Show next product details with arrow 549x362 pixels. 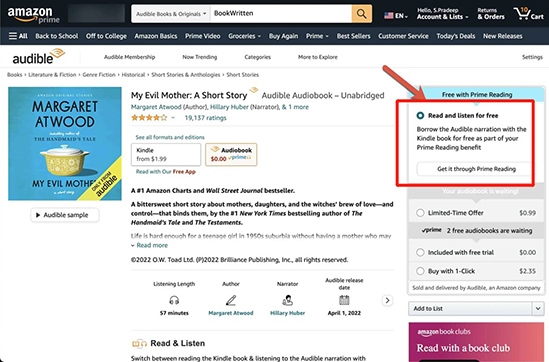coord(387,300)
